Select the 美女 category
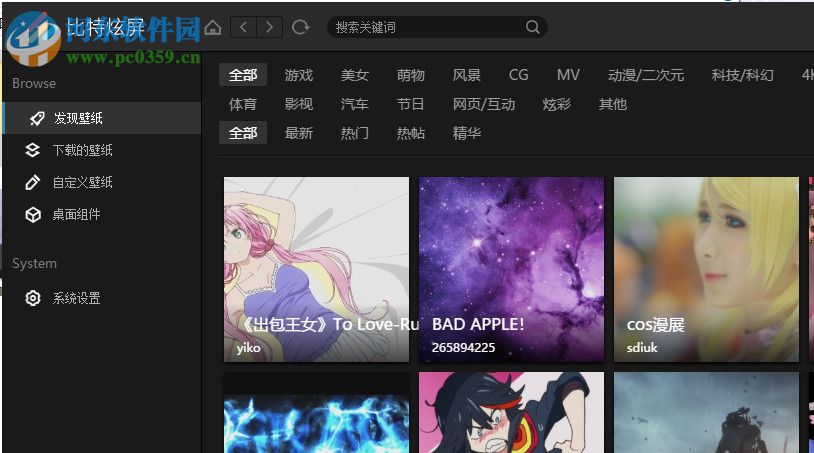The height and width of the screenshot is (453, 814). [x=355, y=75]
